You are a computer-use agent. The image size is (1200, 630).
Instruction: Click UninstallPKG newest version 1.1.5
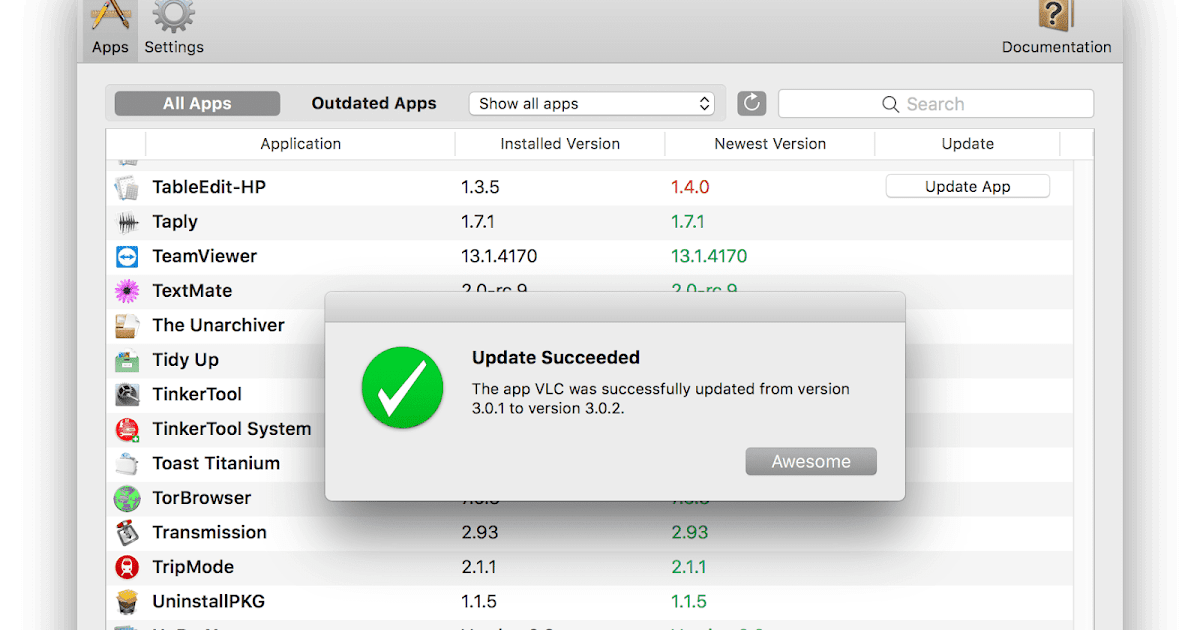pos(689,602)
